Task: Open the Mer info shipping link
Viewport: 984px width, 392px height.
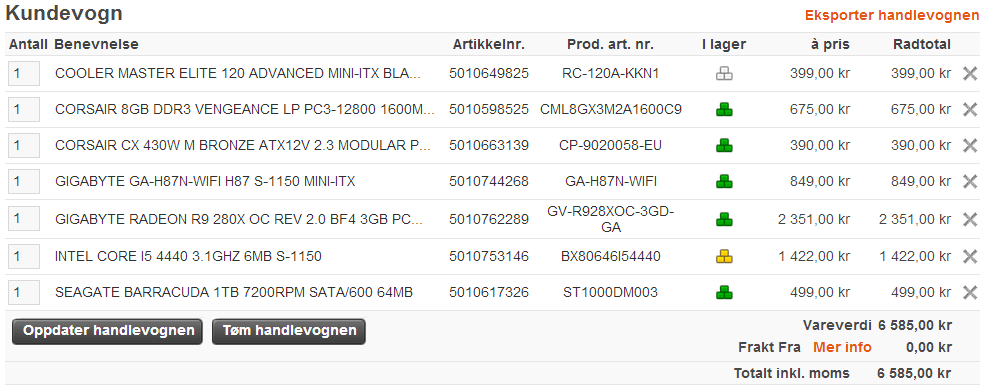Action: [842, 347]
